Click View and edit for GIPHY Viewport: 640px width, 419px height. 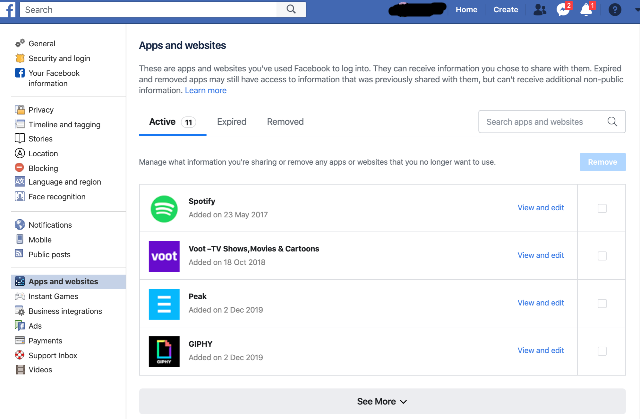click(540, 351)
